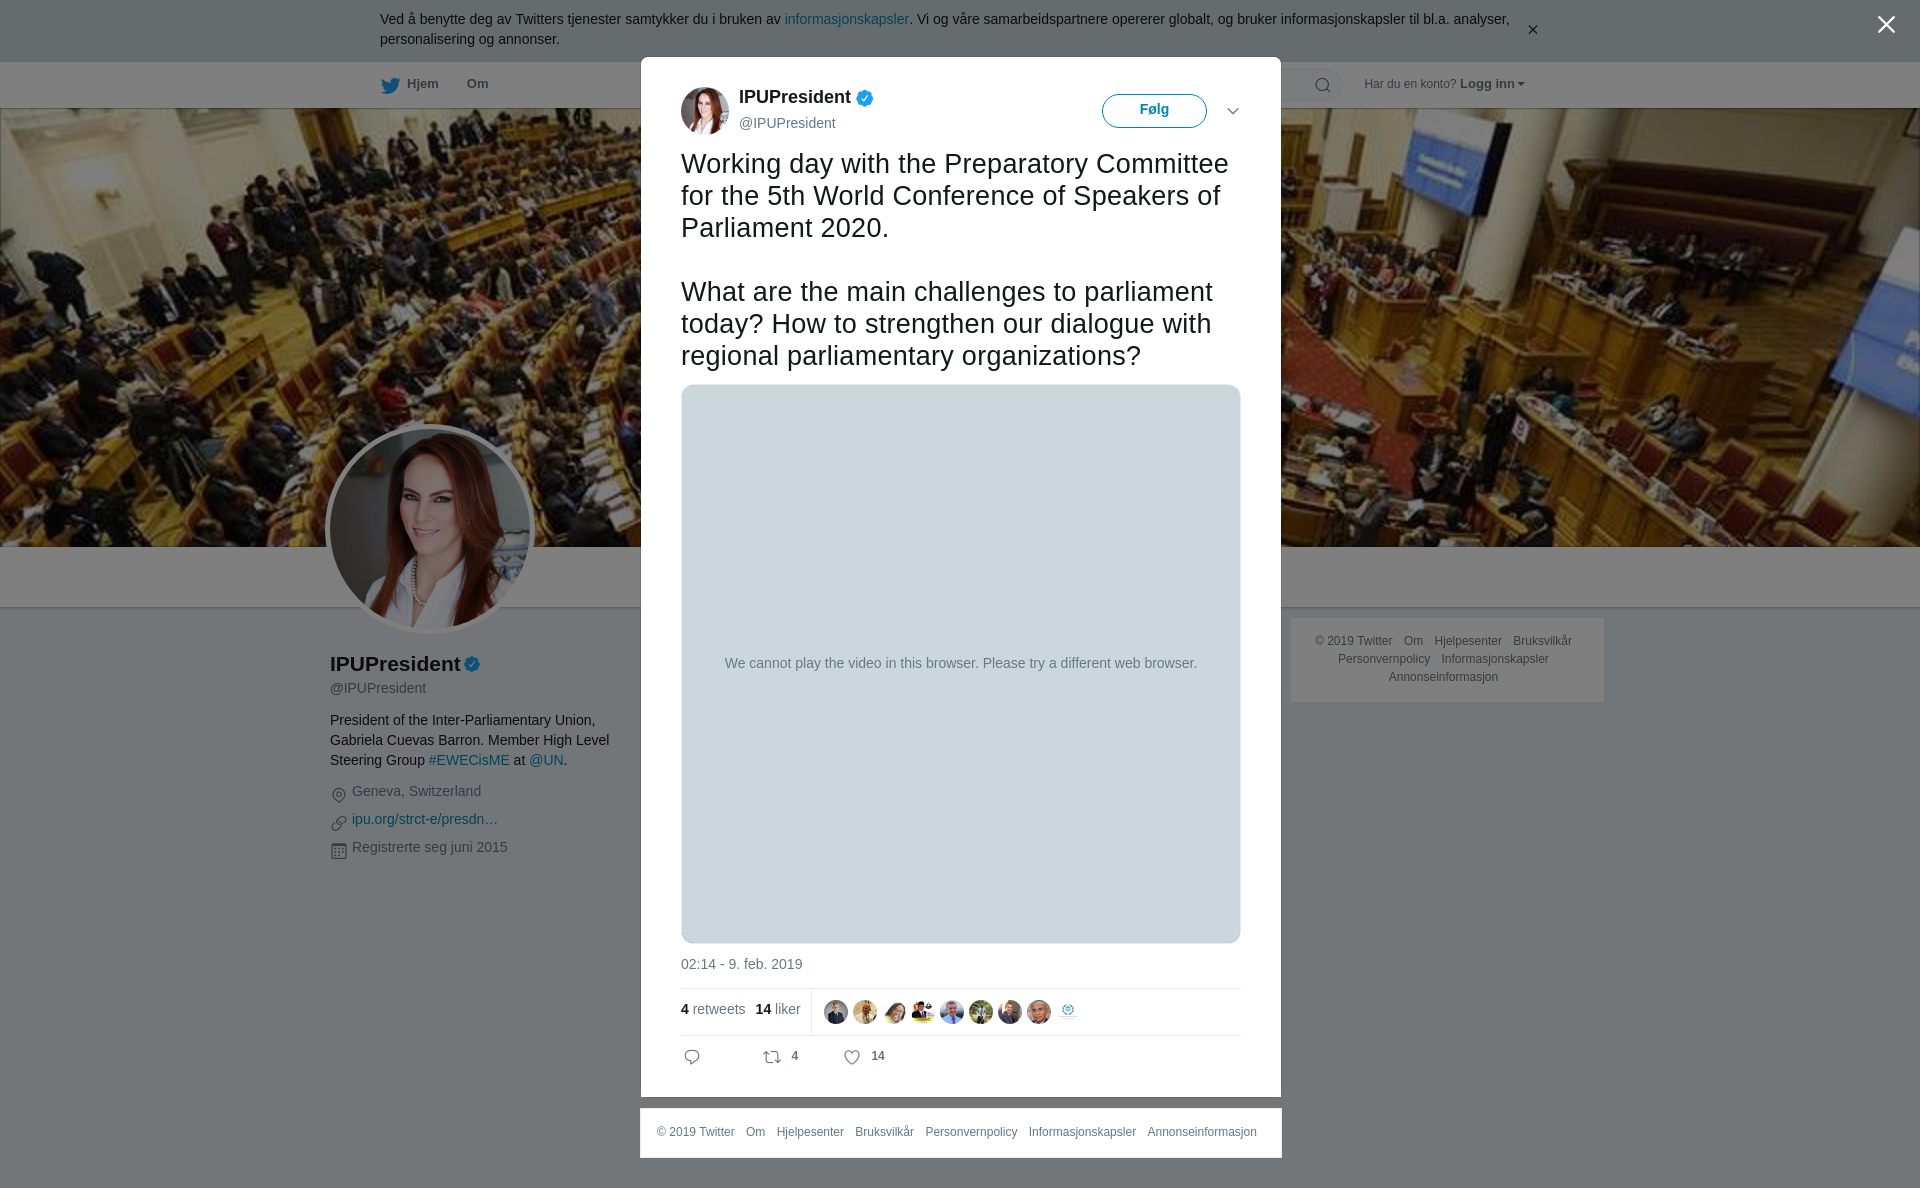This screenshot has height=1188, width=1920.
Task: Open the tweet timestamp 02:14 - 9. feb. 2019
Action: point(741,964)
